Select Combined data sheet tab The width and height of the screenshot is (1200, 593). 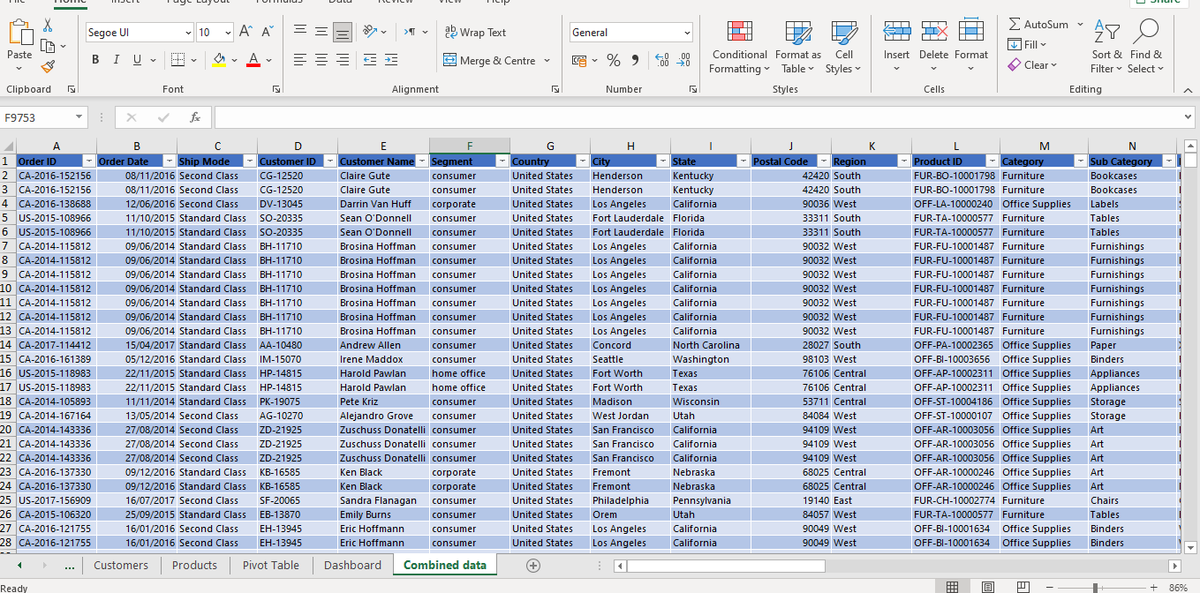445,565
